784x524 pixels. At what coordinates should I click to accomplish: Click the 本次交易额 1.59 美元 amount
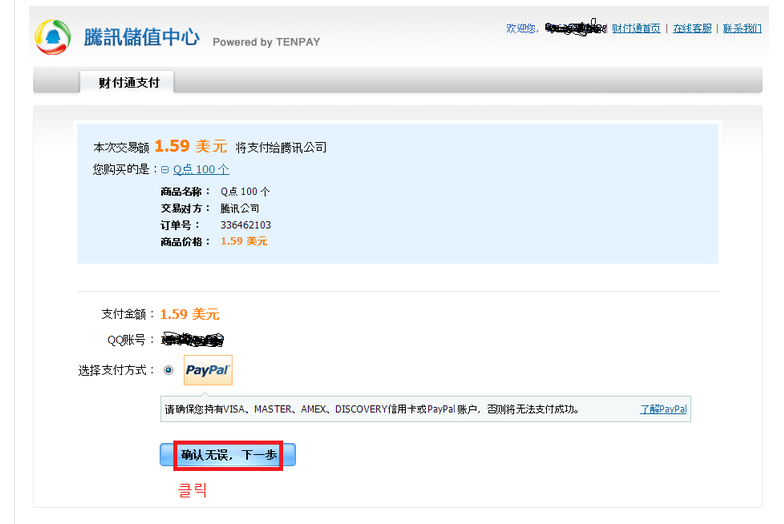click(x=190, y=146)
